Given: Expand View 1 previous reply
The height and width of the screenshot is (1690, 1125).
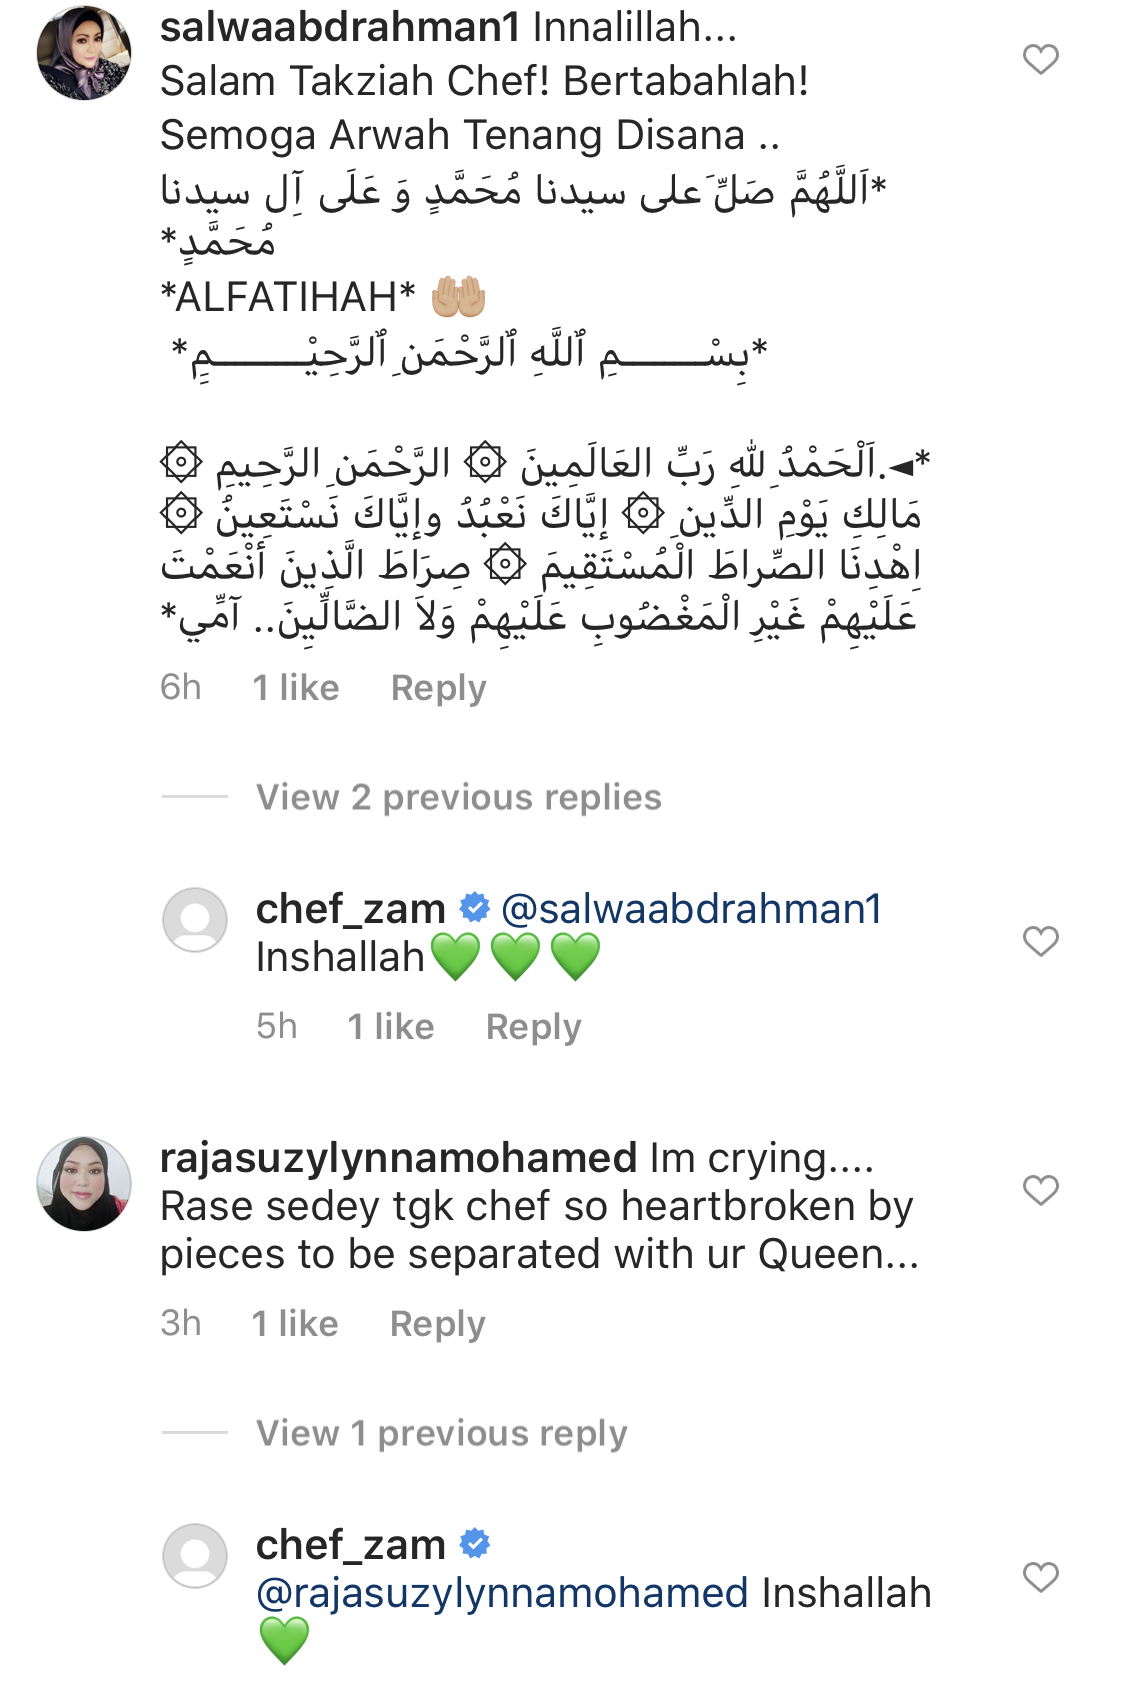Looking at the screenshot, I should click(441, 1433).
